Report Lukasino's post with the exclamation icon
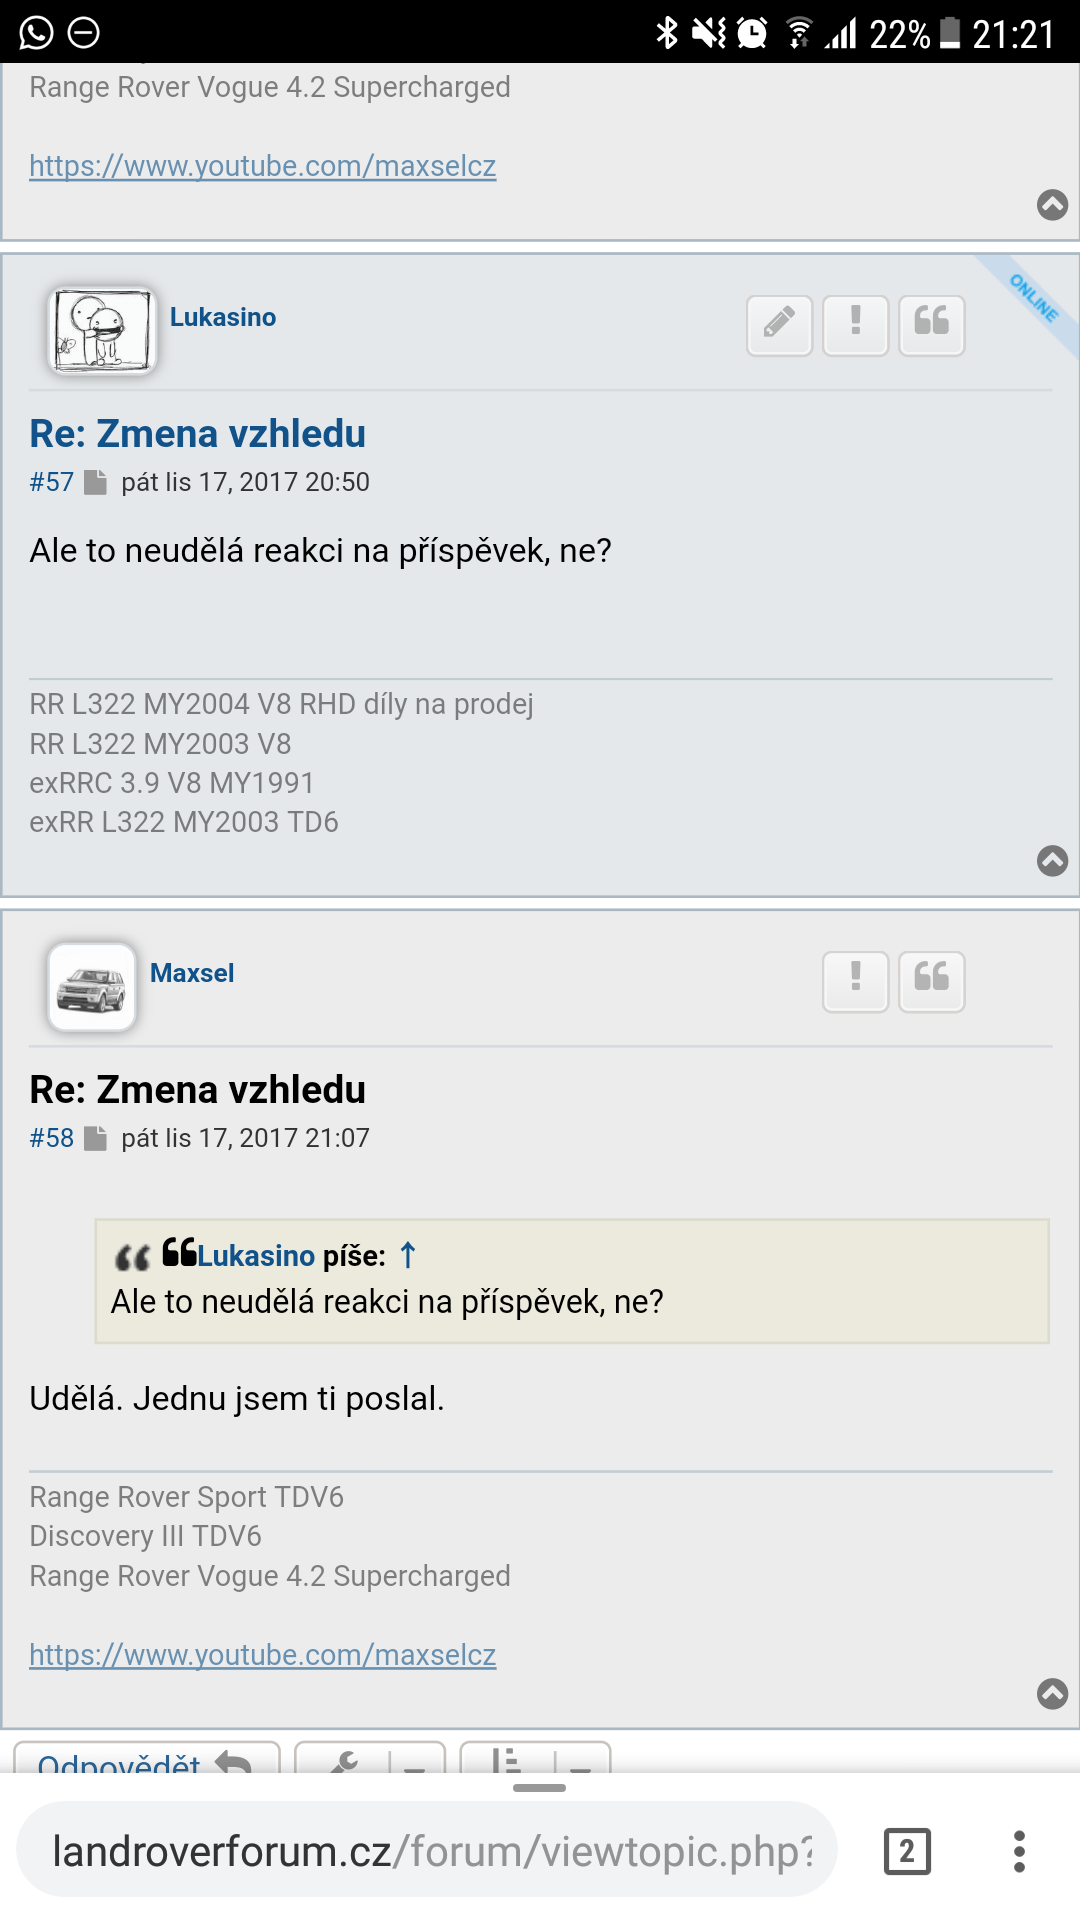The width and height of the screenshot is (1080, 1920). (855, 325)
